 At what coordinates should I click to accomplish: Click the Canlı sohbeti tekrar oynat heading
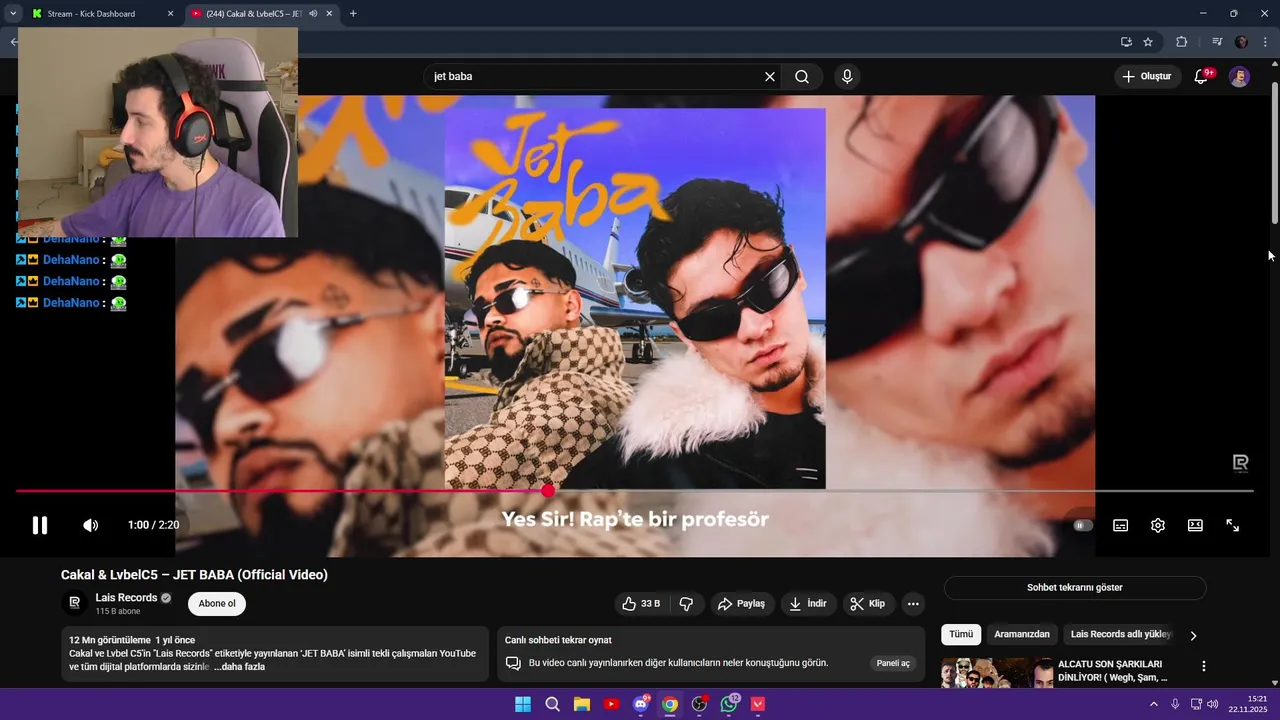point(558,640)
